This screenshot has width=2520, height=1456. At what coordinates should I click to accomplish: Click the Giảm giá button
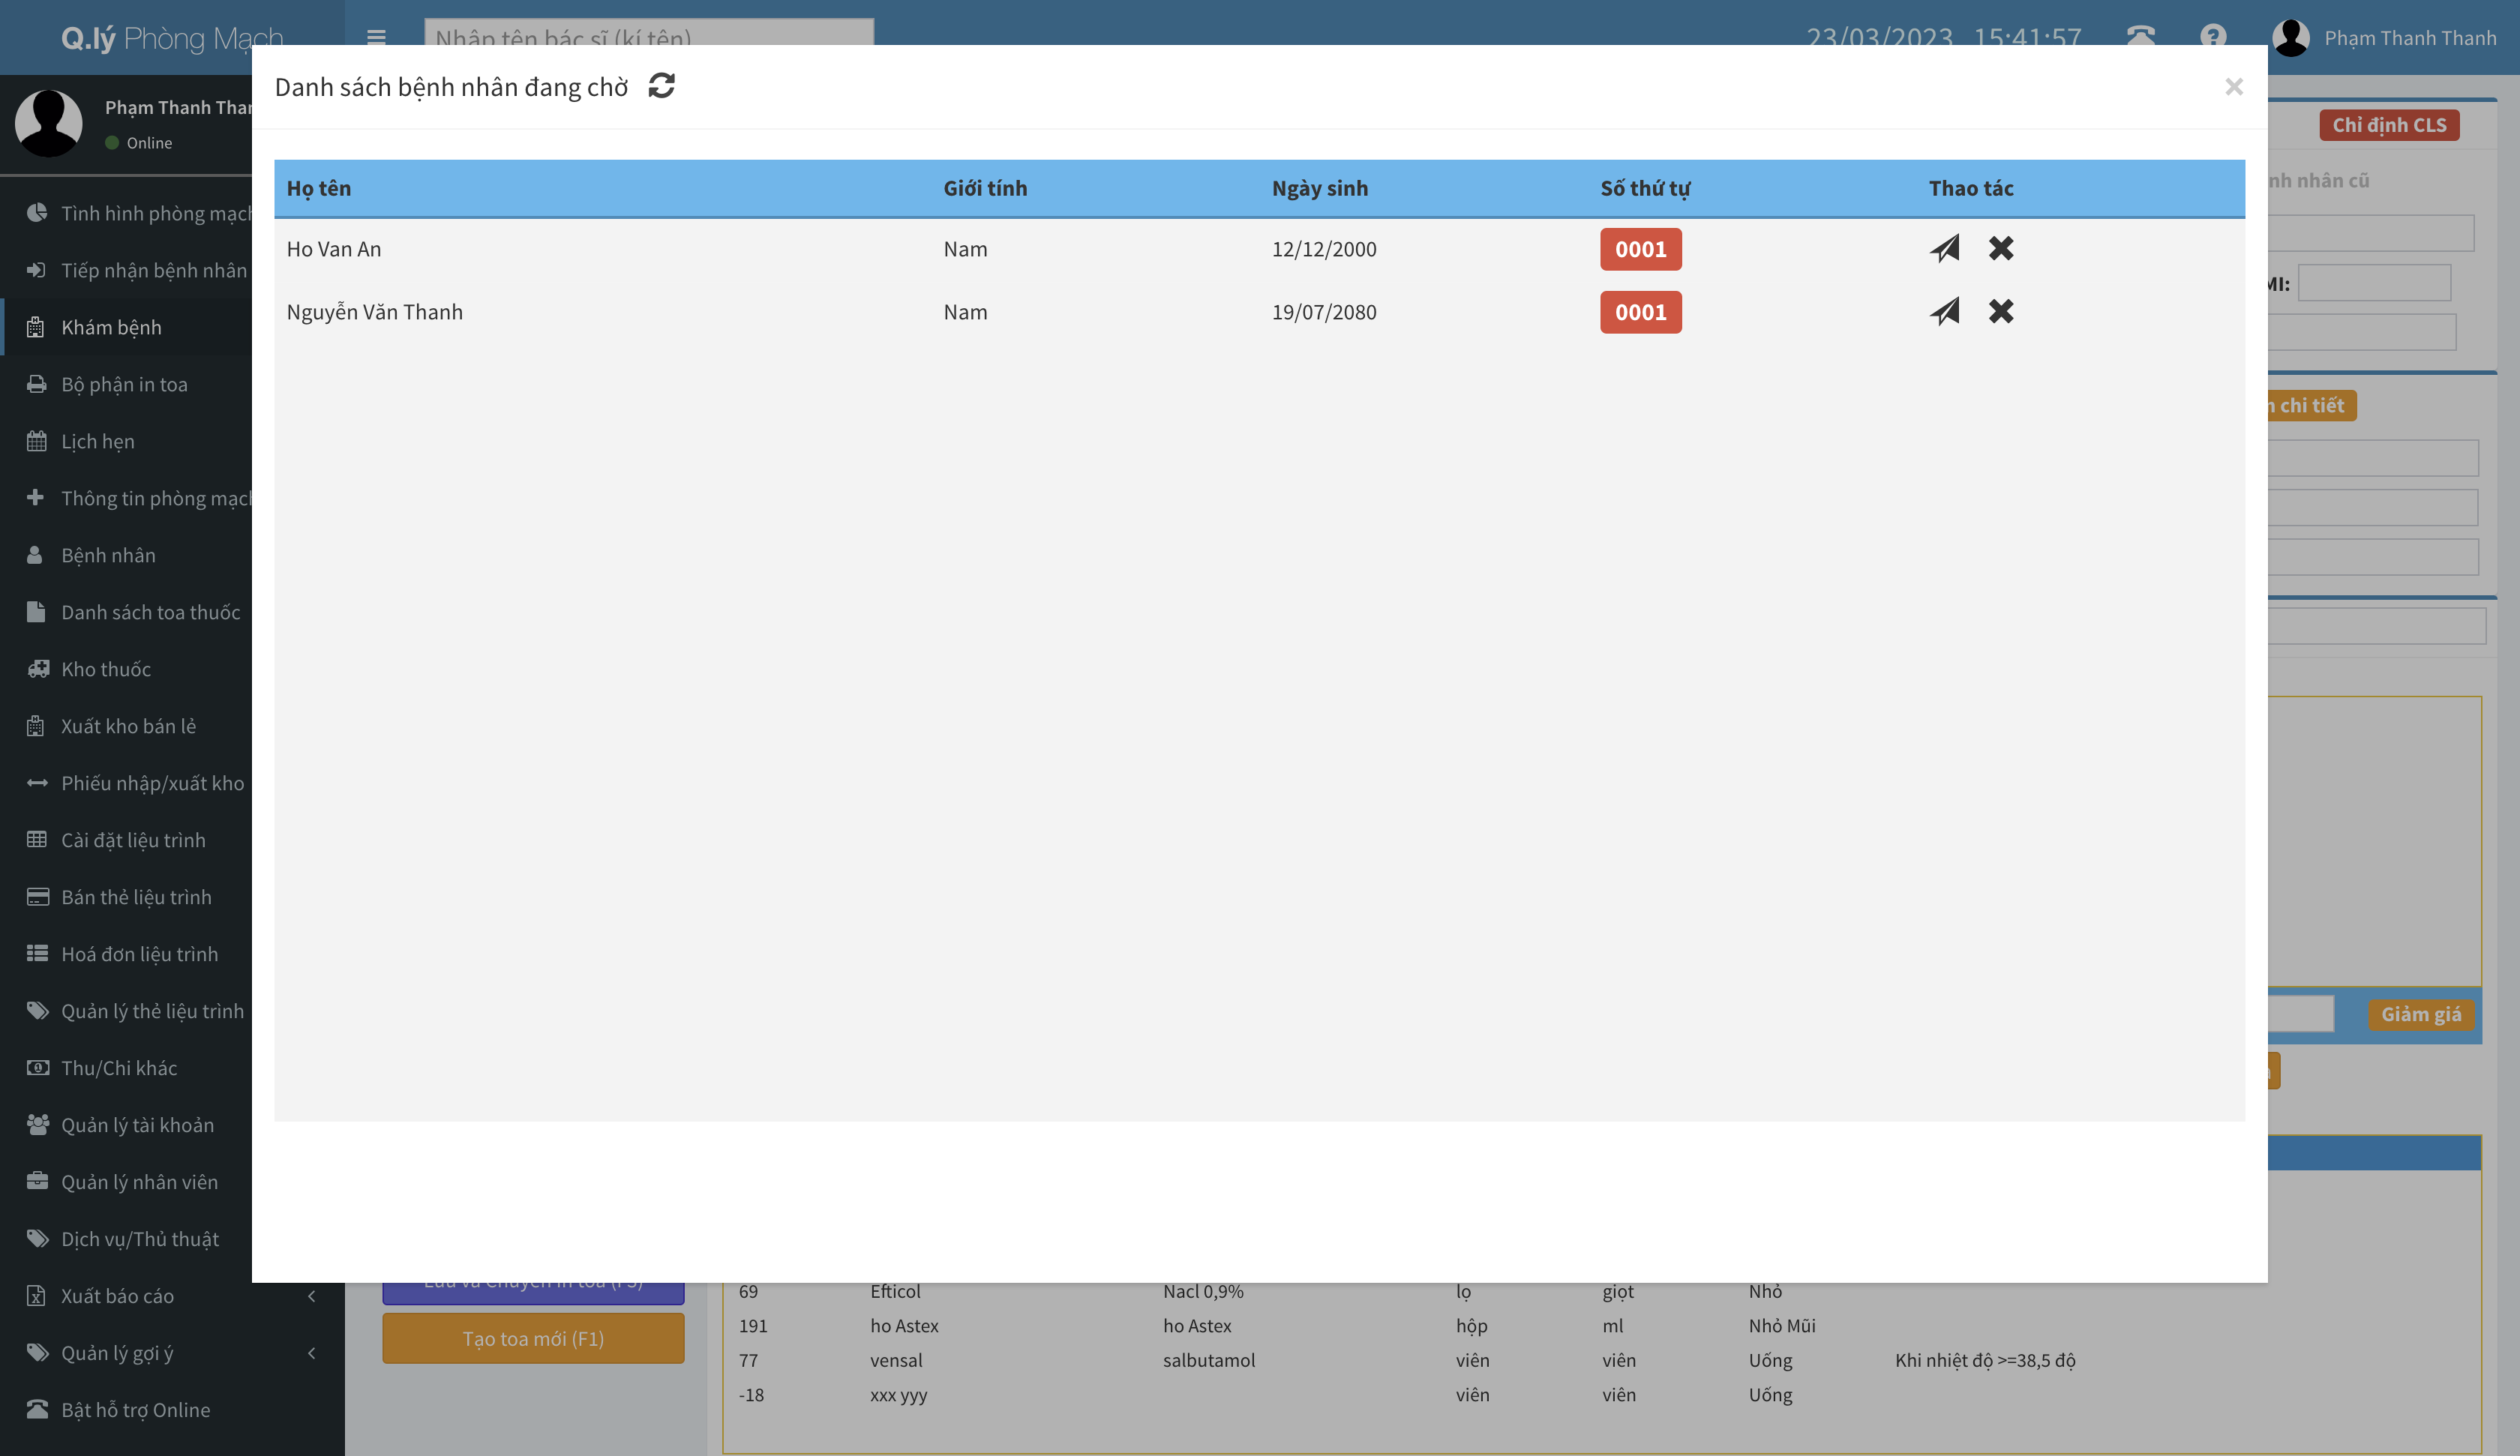(x=2421, y=1014)
